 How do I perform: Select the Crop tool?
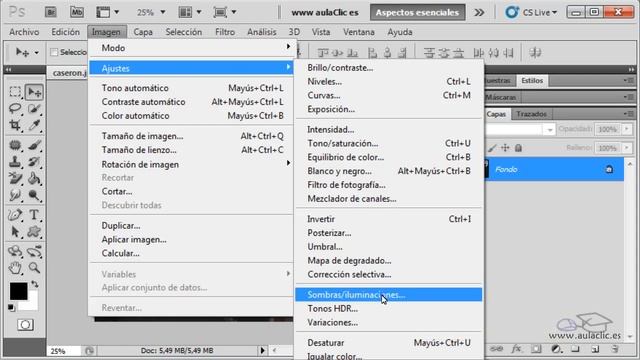pyautogui.click(x=15, y=125)
